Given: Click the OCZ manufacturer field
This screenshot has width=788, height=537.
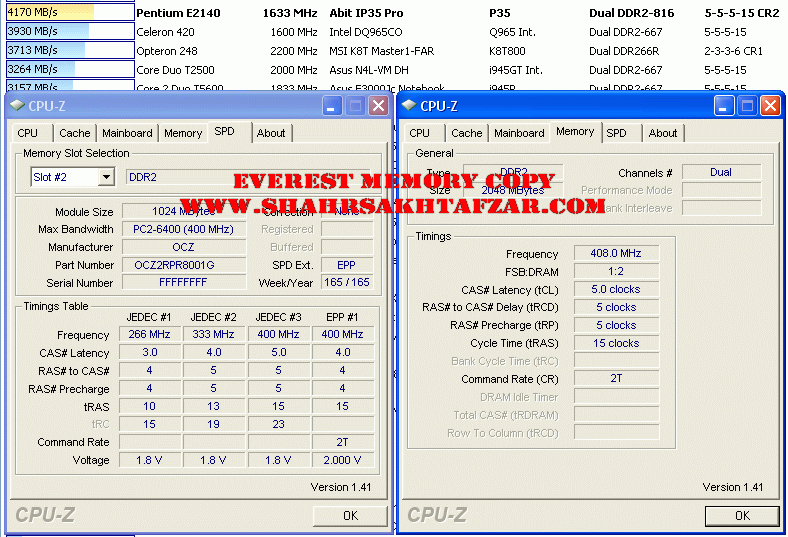Looking at the screenshot, I should [x=183, y=247].
